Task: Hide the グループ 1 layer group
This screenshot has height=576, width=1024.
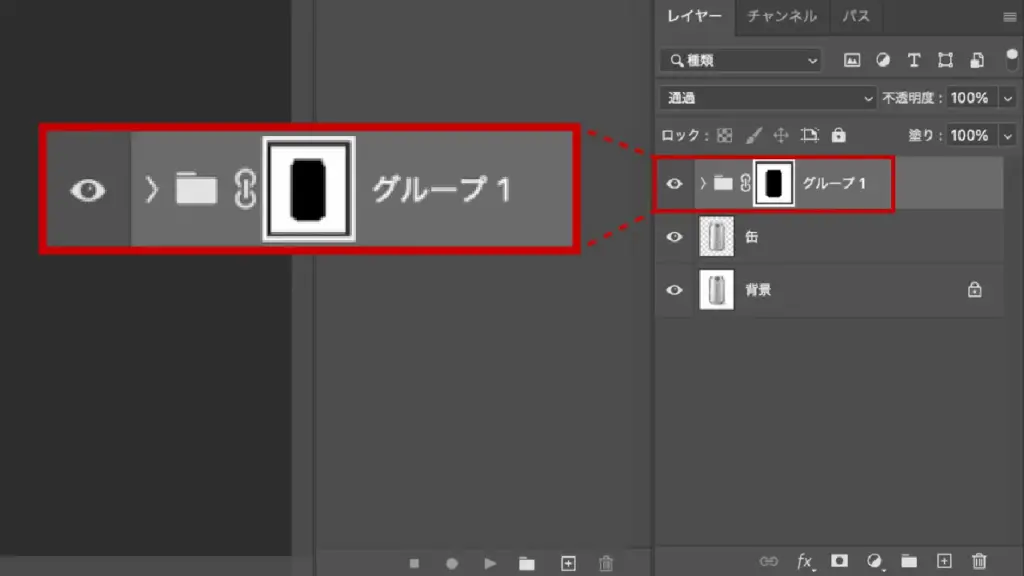Action: [675, 184]
